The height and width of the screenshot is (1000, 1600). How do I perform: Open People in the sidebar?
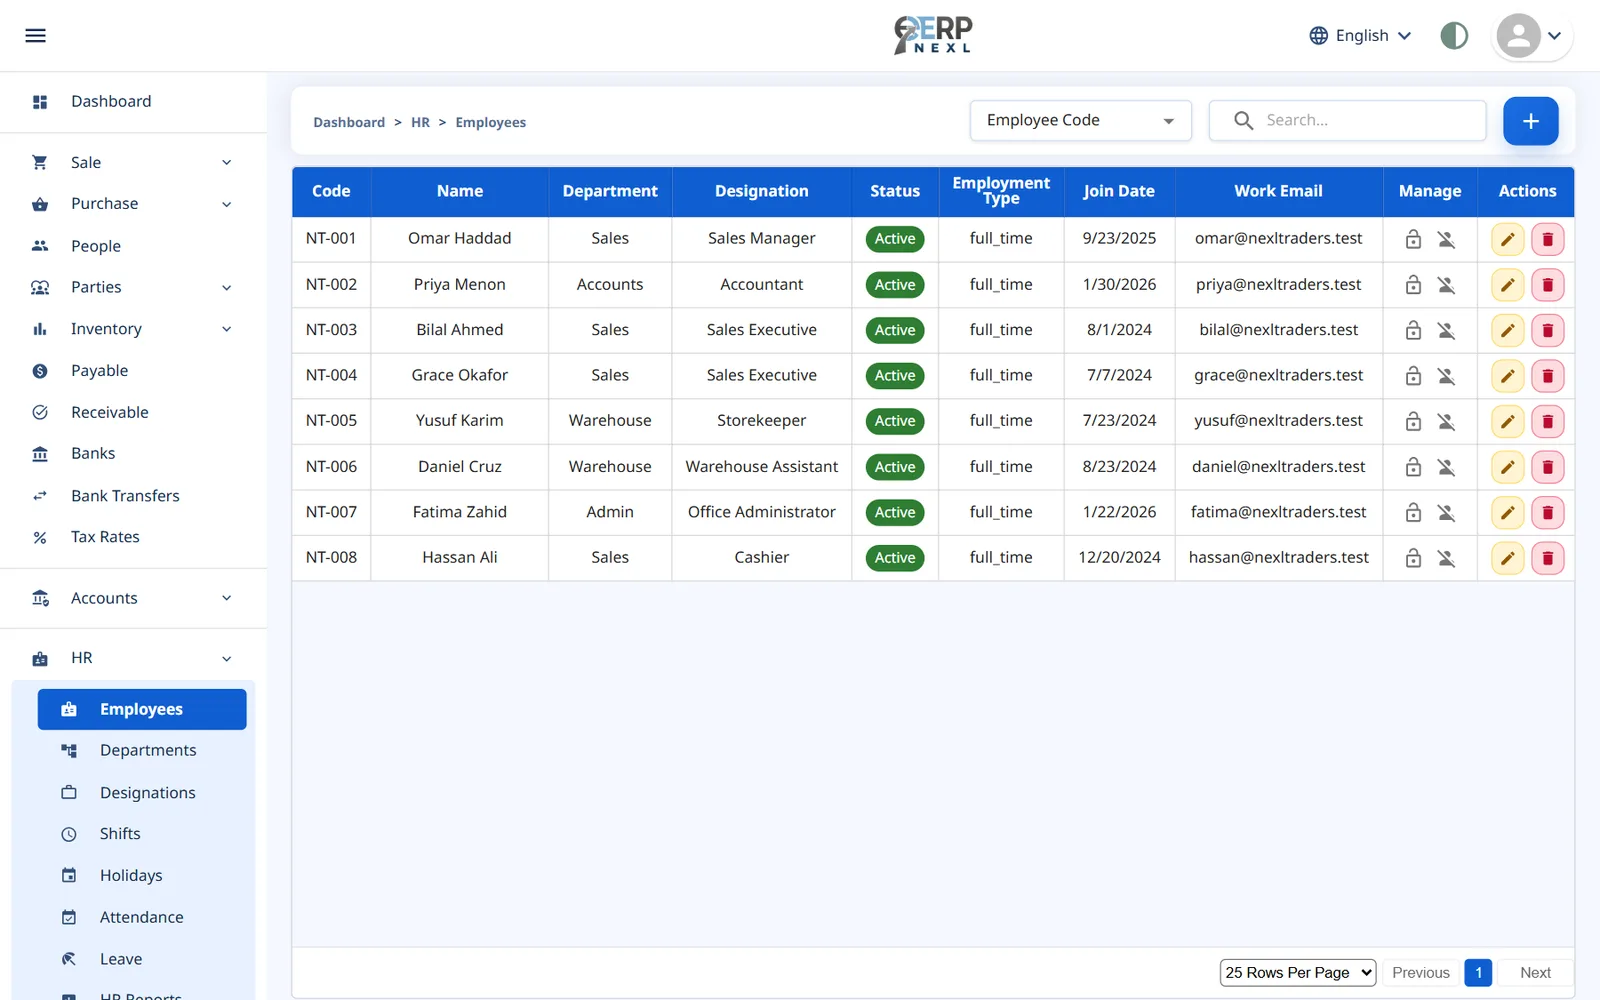pos(133,246)
